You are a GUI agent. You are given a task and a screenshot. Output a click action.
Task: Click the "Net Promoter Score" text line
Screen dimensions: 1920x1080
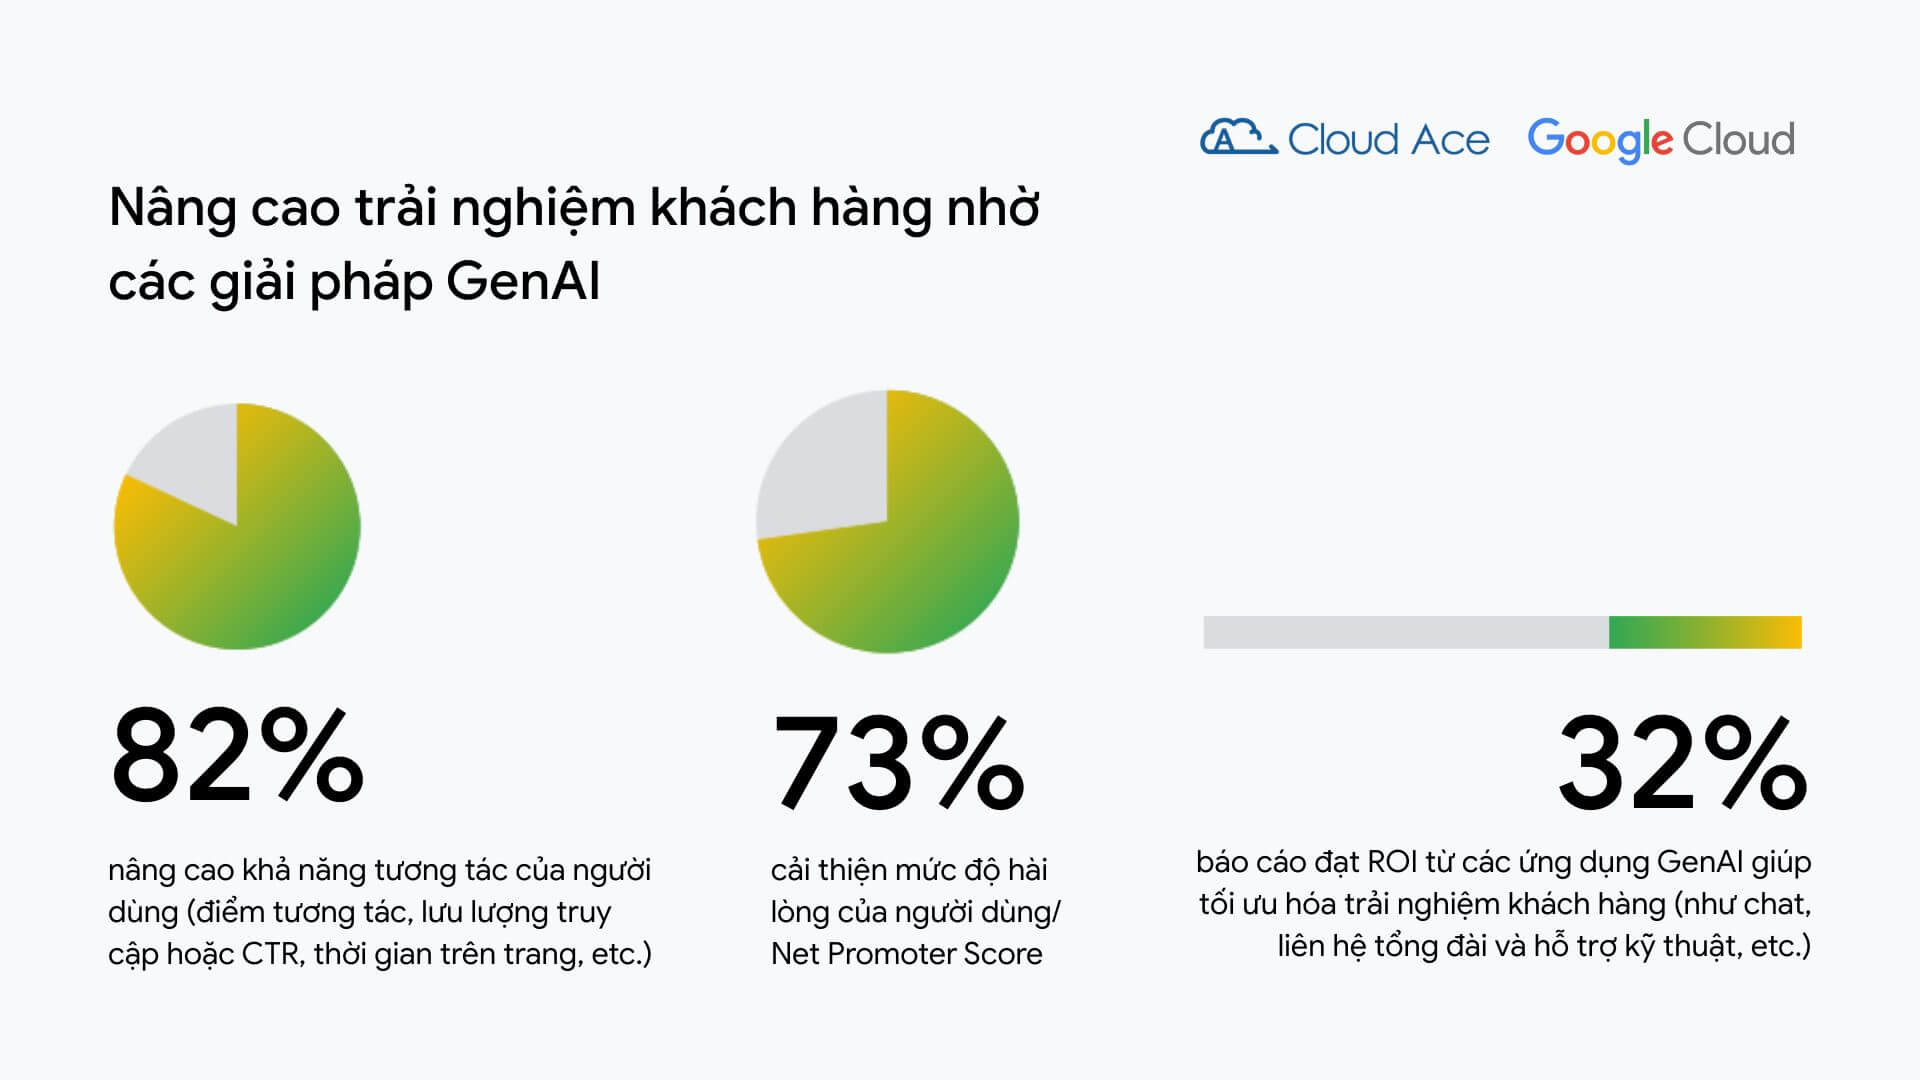click(x=906, y=954)
